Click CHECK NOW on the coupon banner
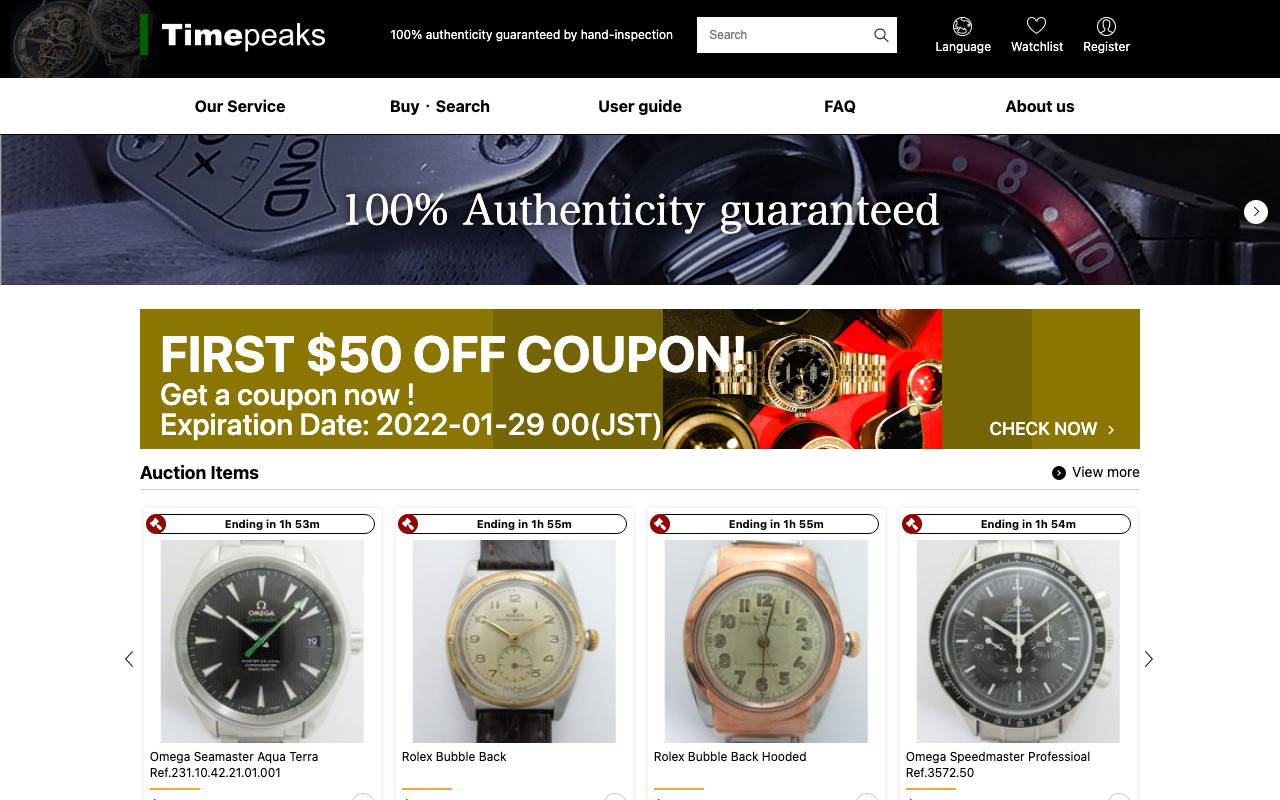 click(1052, 429)
